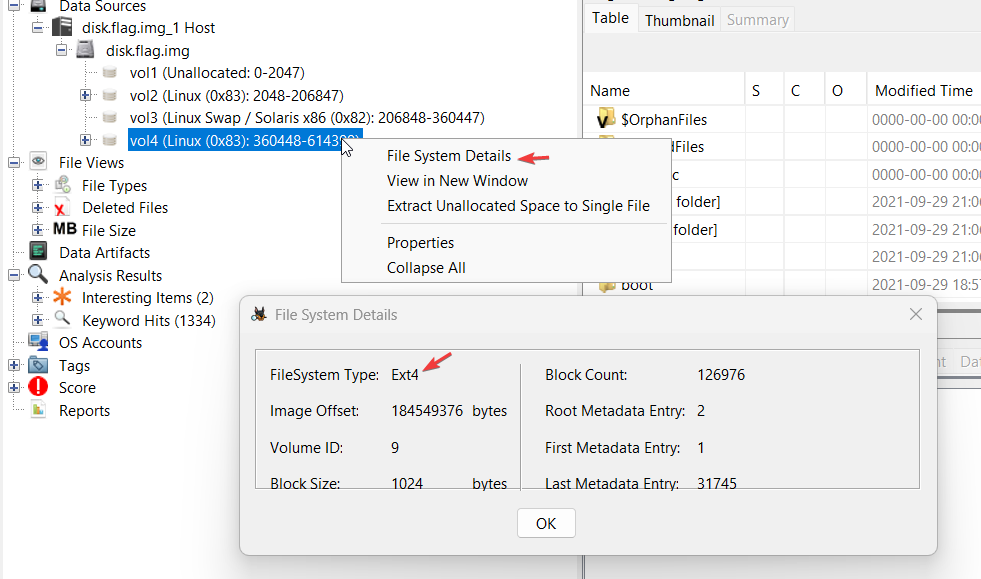The image size is (981, 579).
Task: Expand the File Types node
Action: click(38, 185)
